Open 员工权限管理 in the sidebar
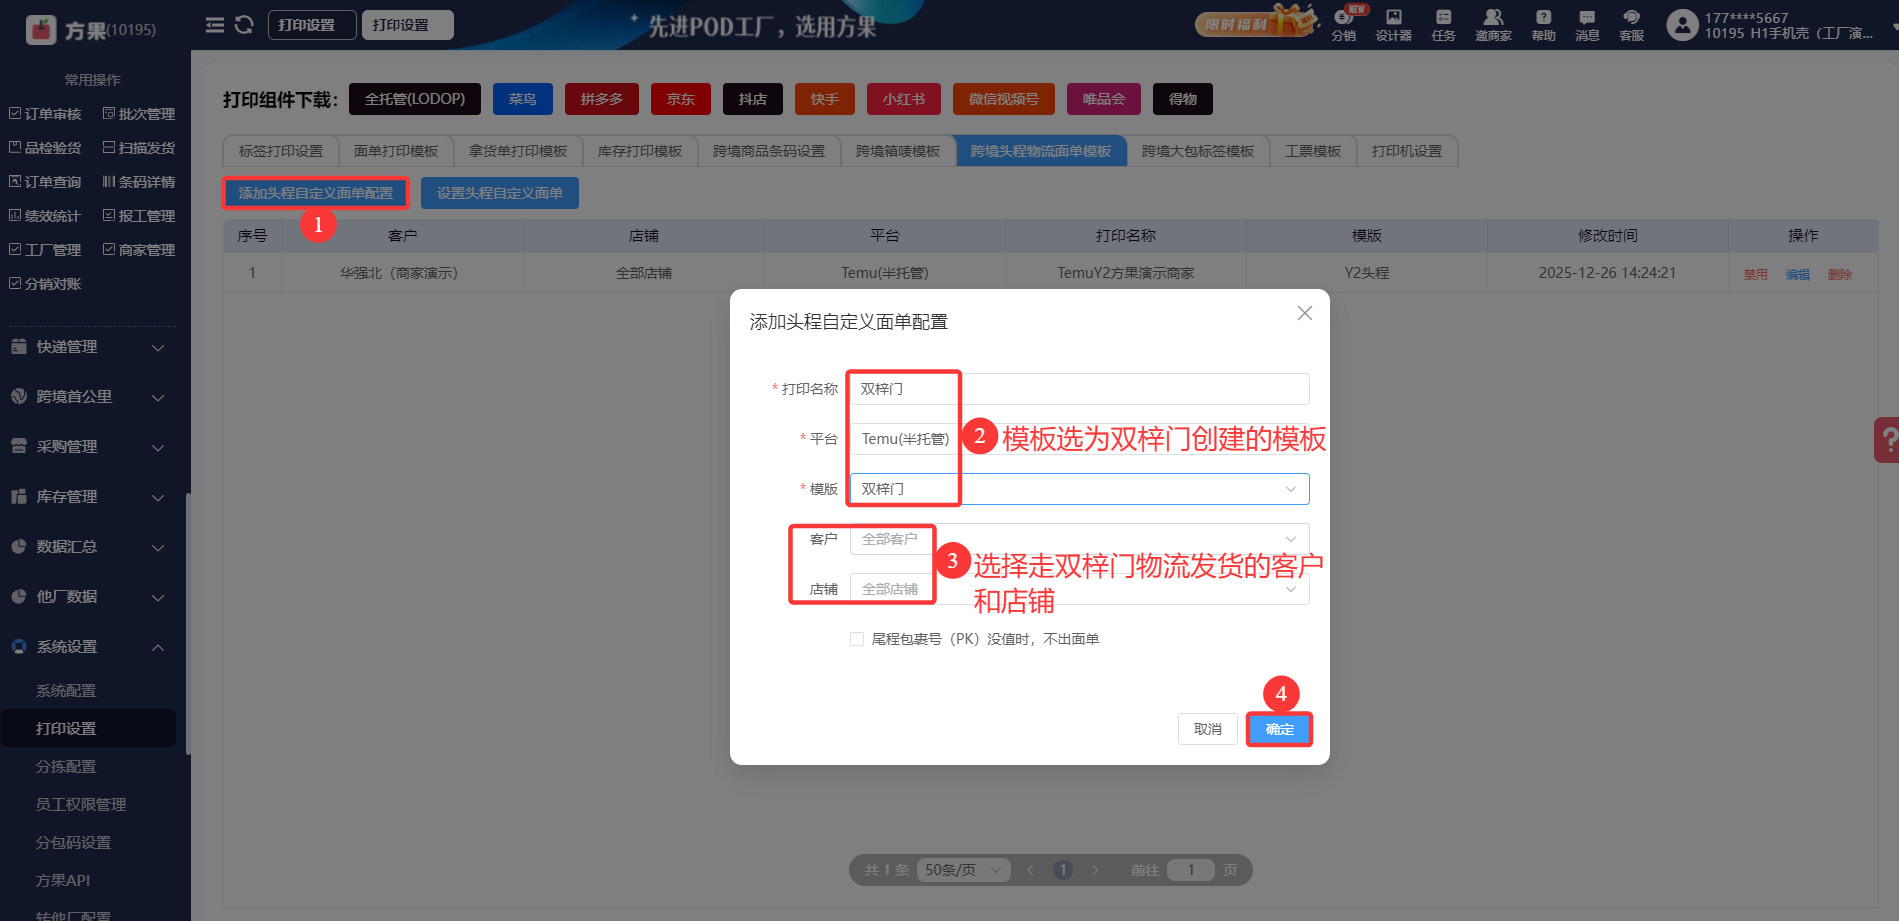Viewport: 1899px width, 921px height. pos(81,805)
